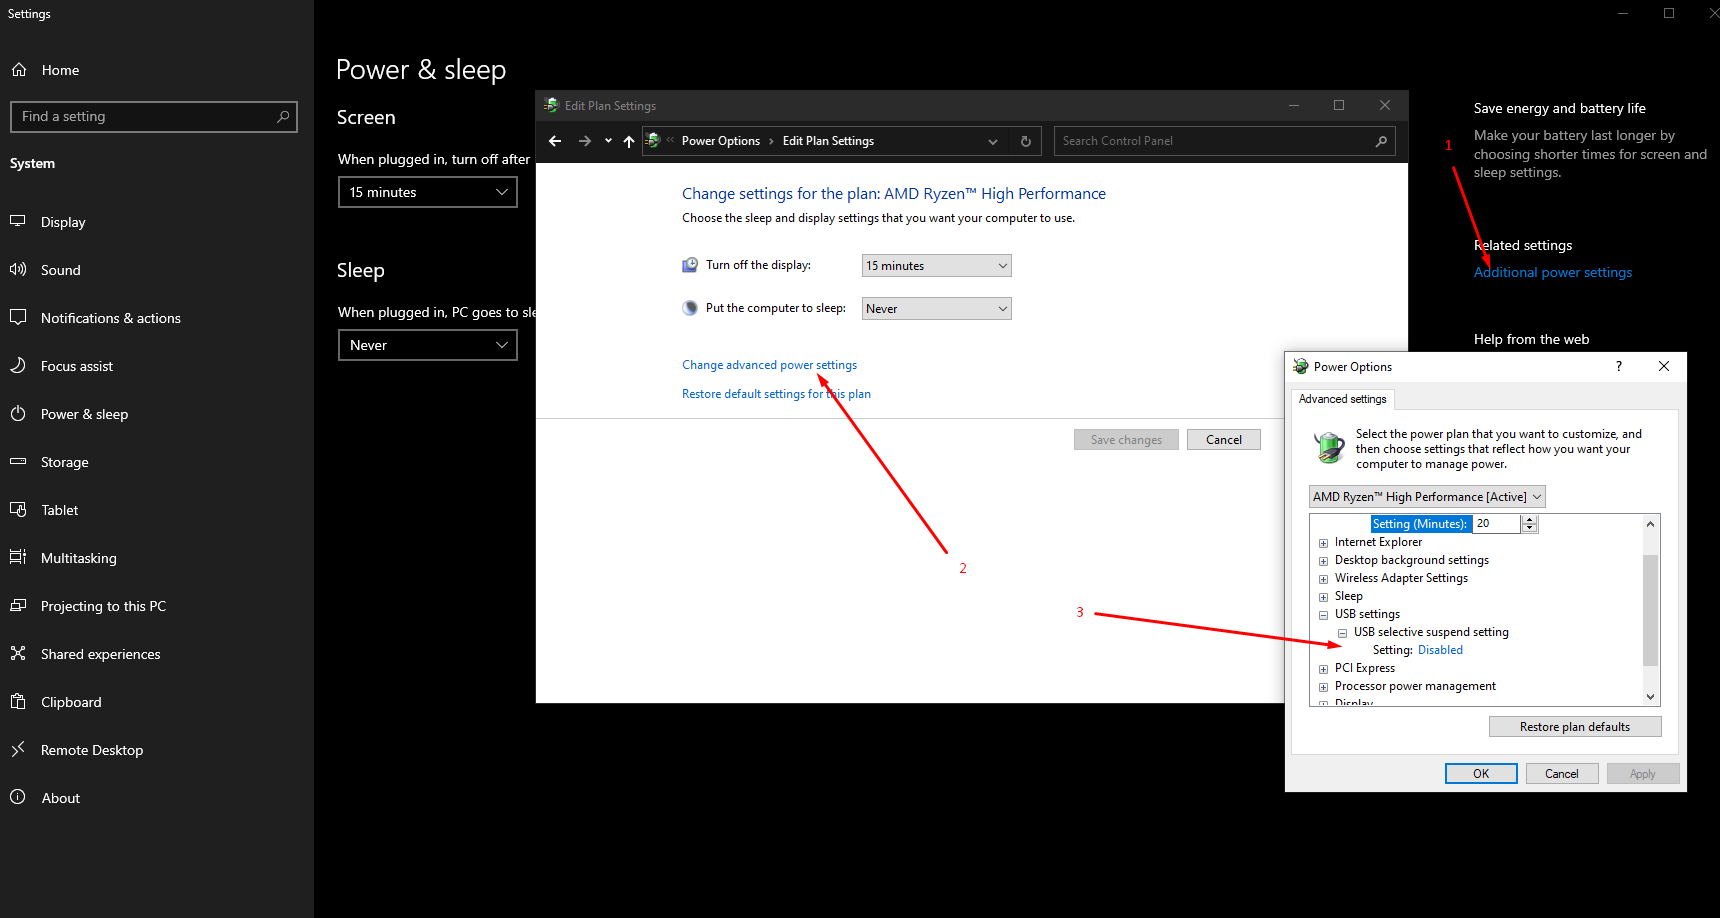Click the Home icon in Settings sidebar
This screenshot has height=918, width=1720.
(x=19, y=70)
